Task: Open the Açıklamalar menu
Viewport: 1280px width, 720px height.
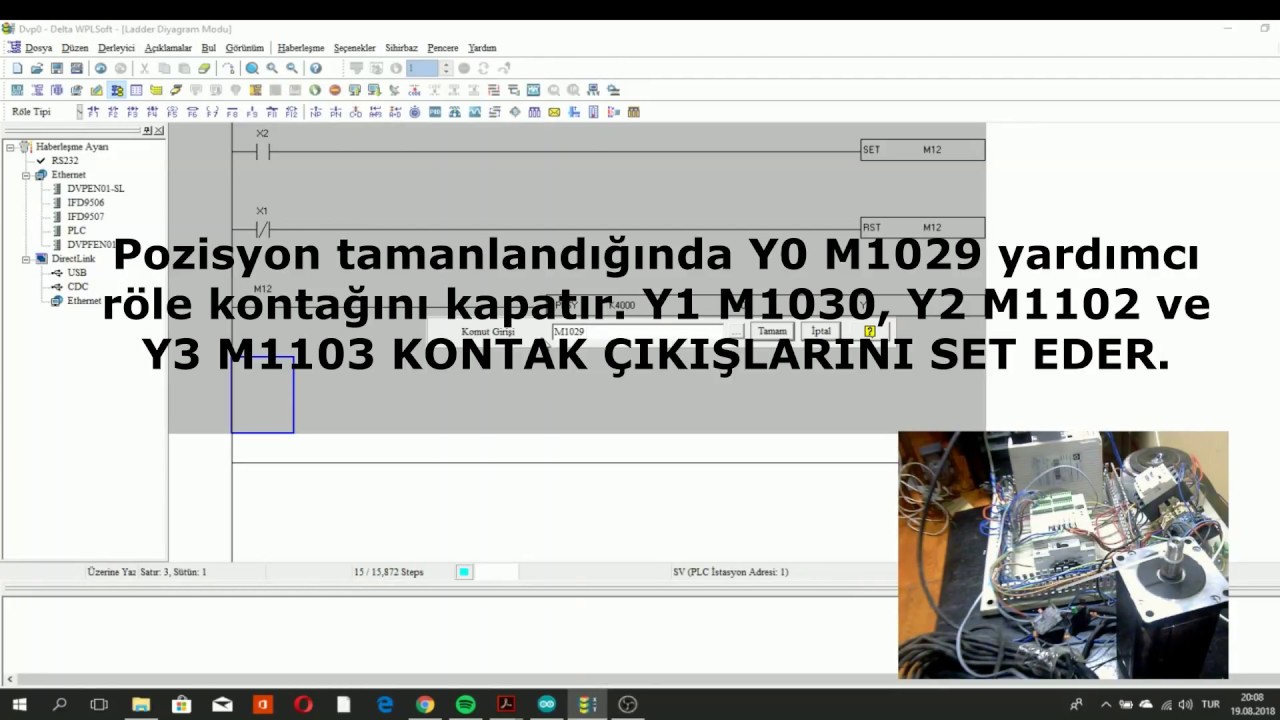Action: [x=168, y=48]
